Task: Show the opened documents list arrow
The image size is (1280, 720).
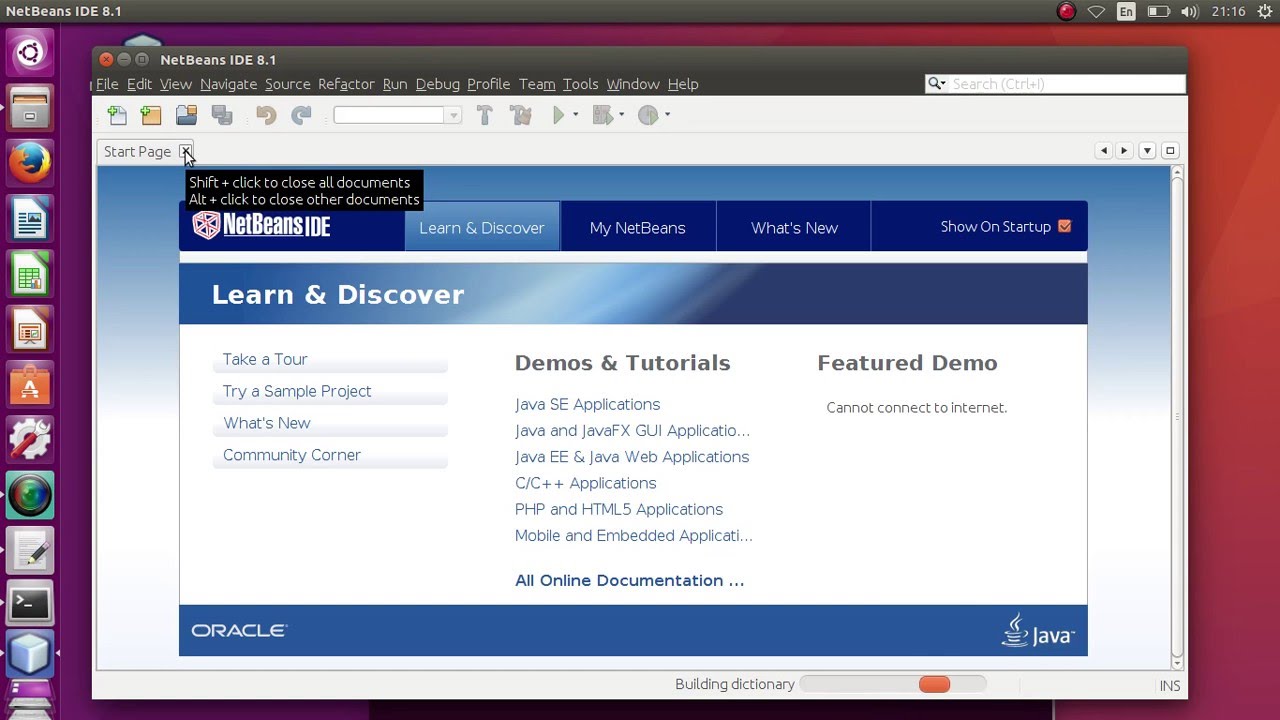Action: tap(1147, 151)
